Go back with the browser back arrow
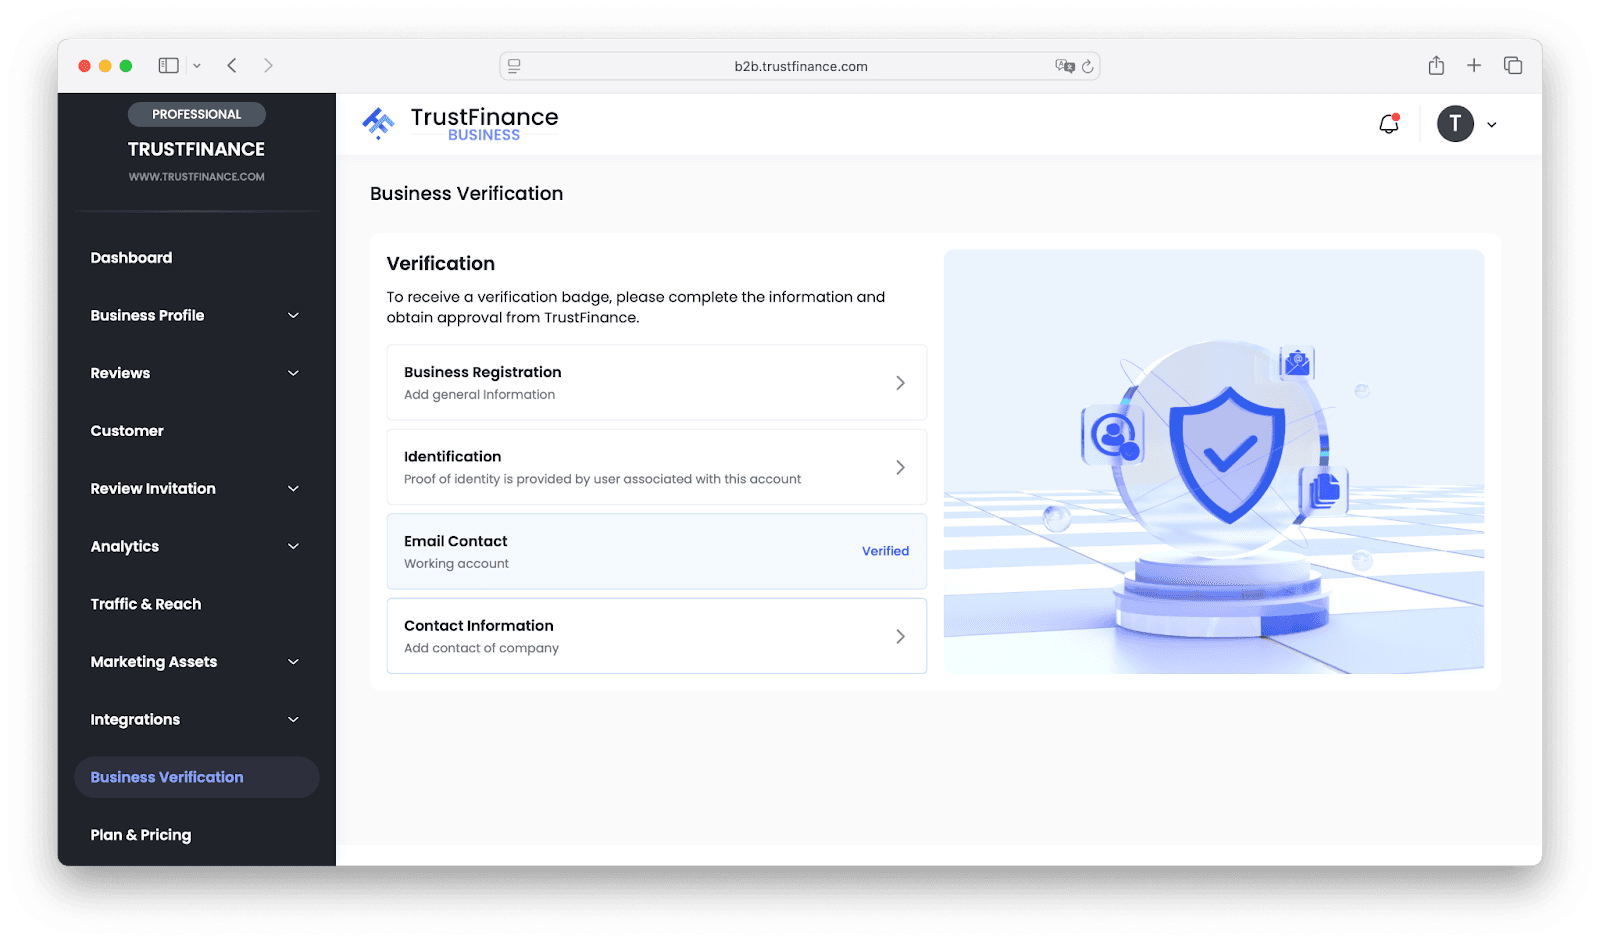The width and height of the screenshot is (1600, 942). [x=232, y=66]
